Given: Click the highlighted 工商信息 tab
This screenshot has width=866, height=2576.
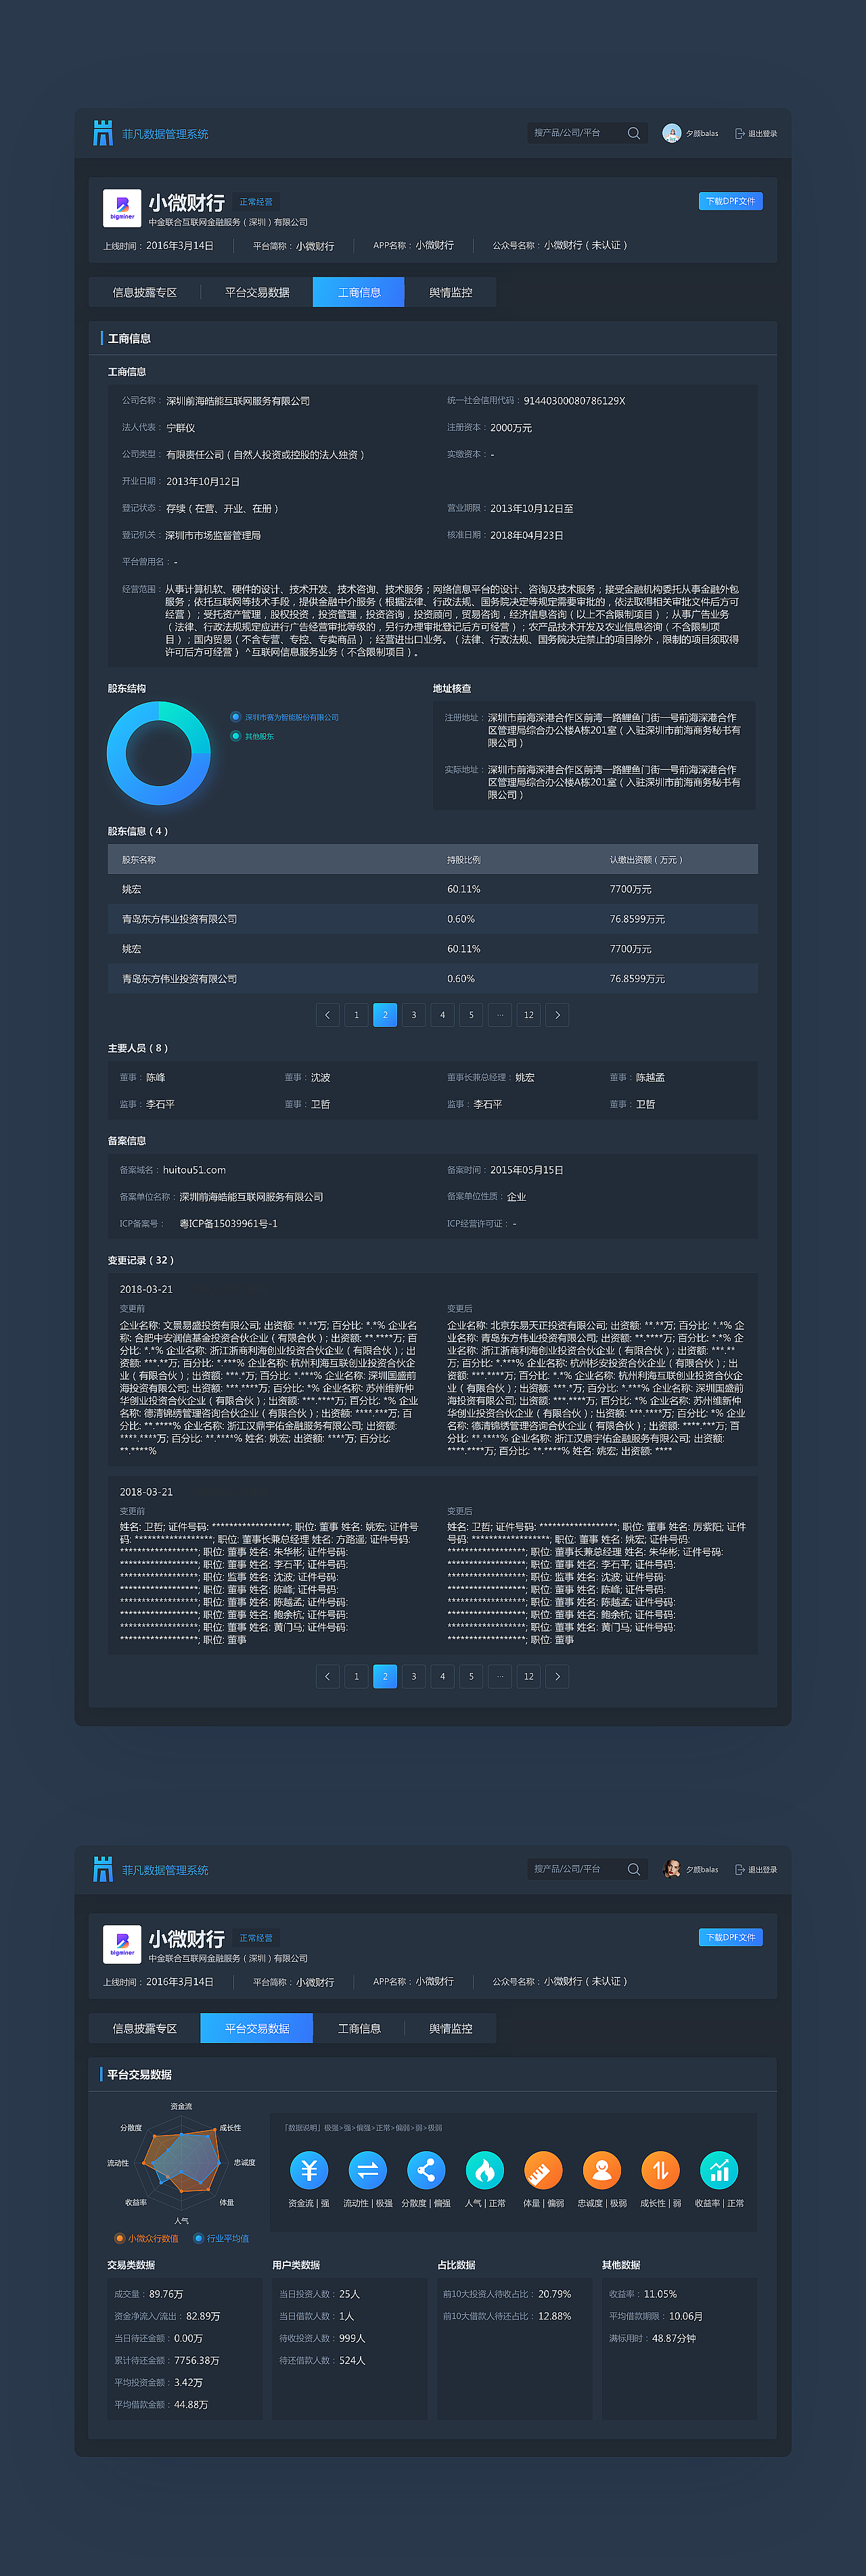Looking at the screenshot, I should coord(359,292).
